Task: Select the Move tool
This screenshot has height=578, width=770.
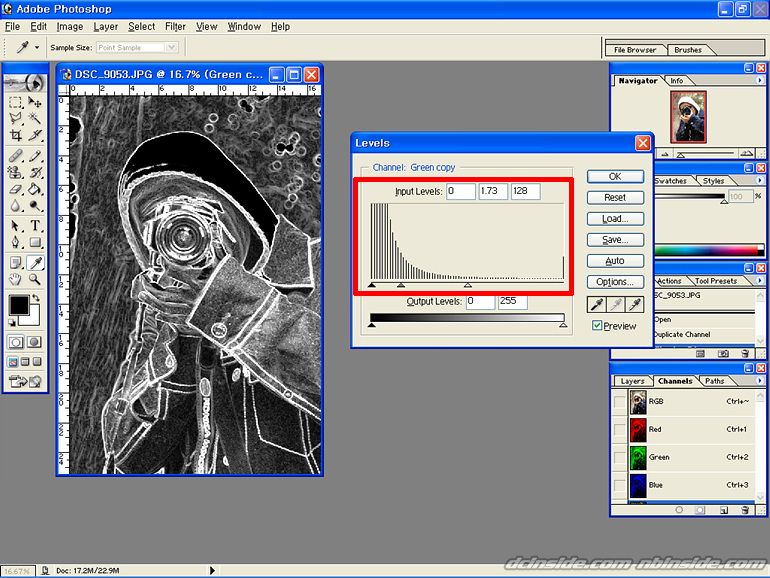Action: coord(34,102)
